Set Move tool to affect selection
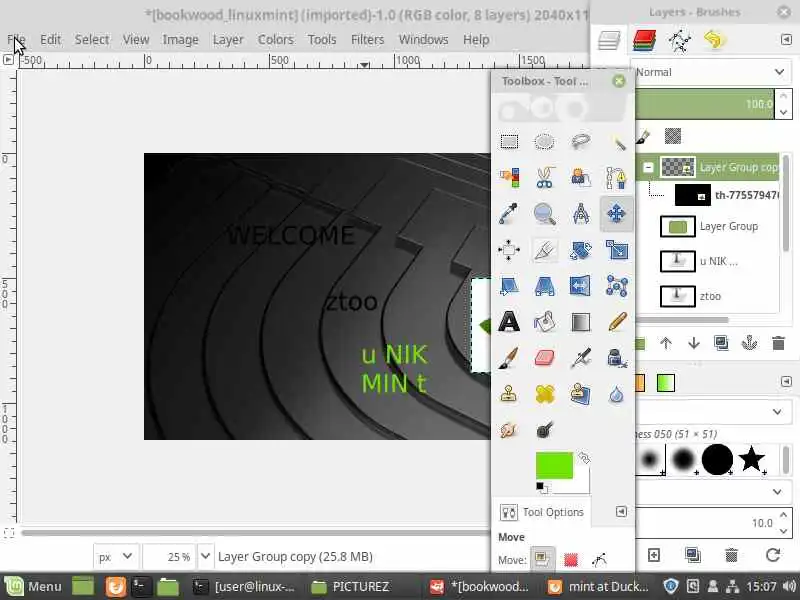800x600 pixels. point(570,560)
